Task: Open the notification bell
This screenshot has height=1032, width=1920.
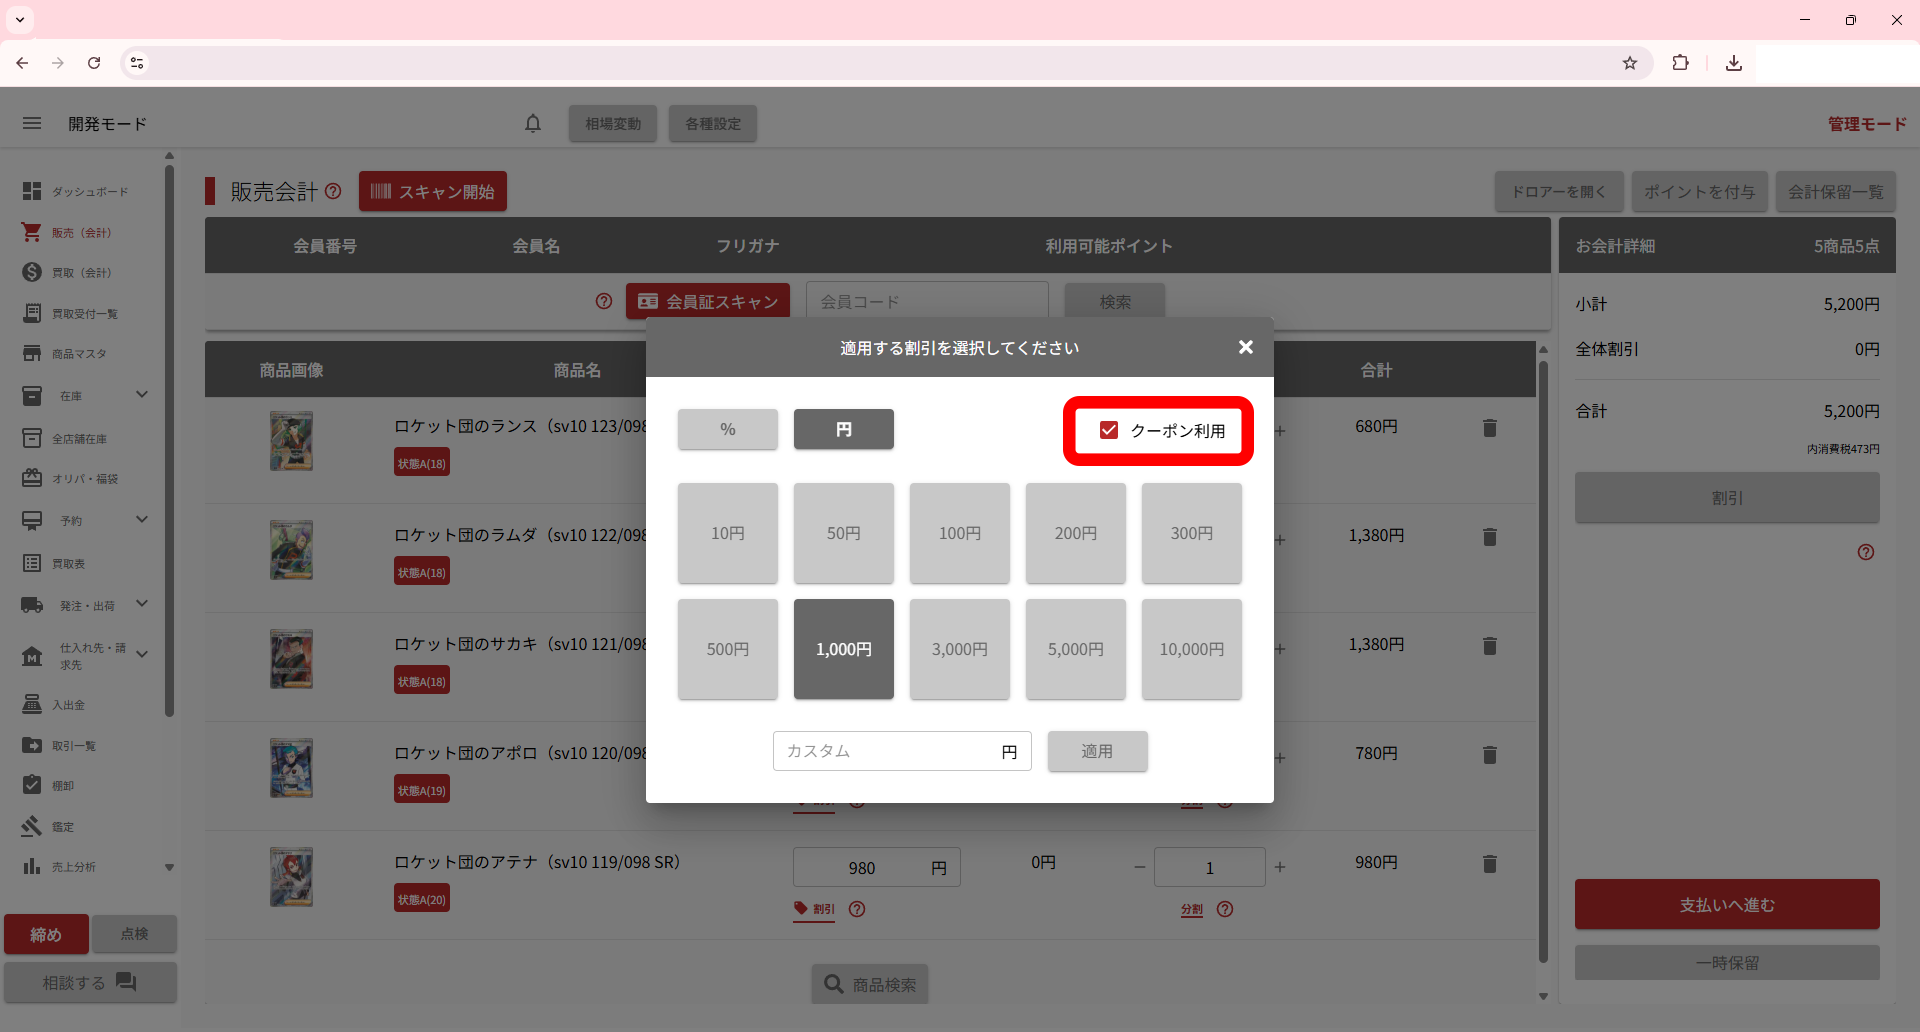Action: coord(533,123)
